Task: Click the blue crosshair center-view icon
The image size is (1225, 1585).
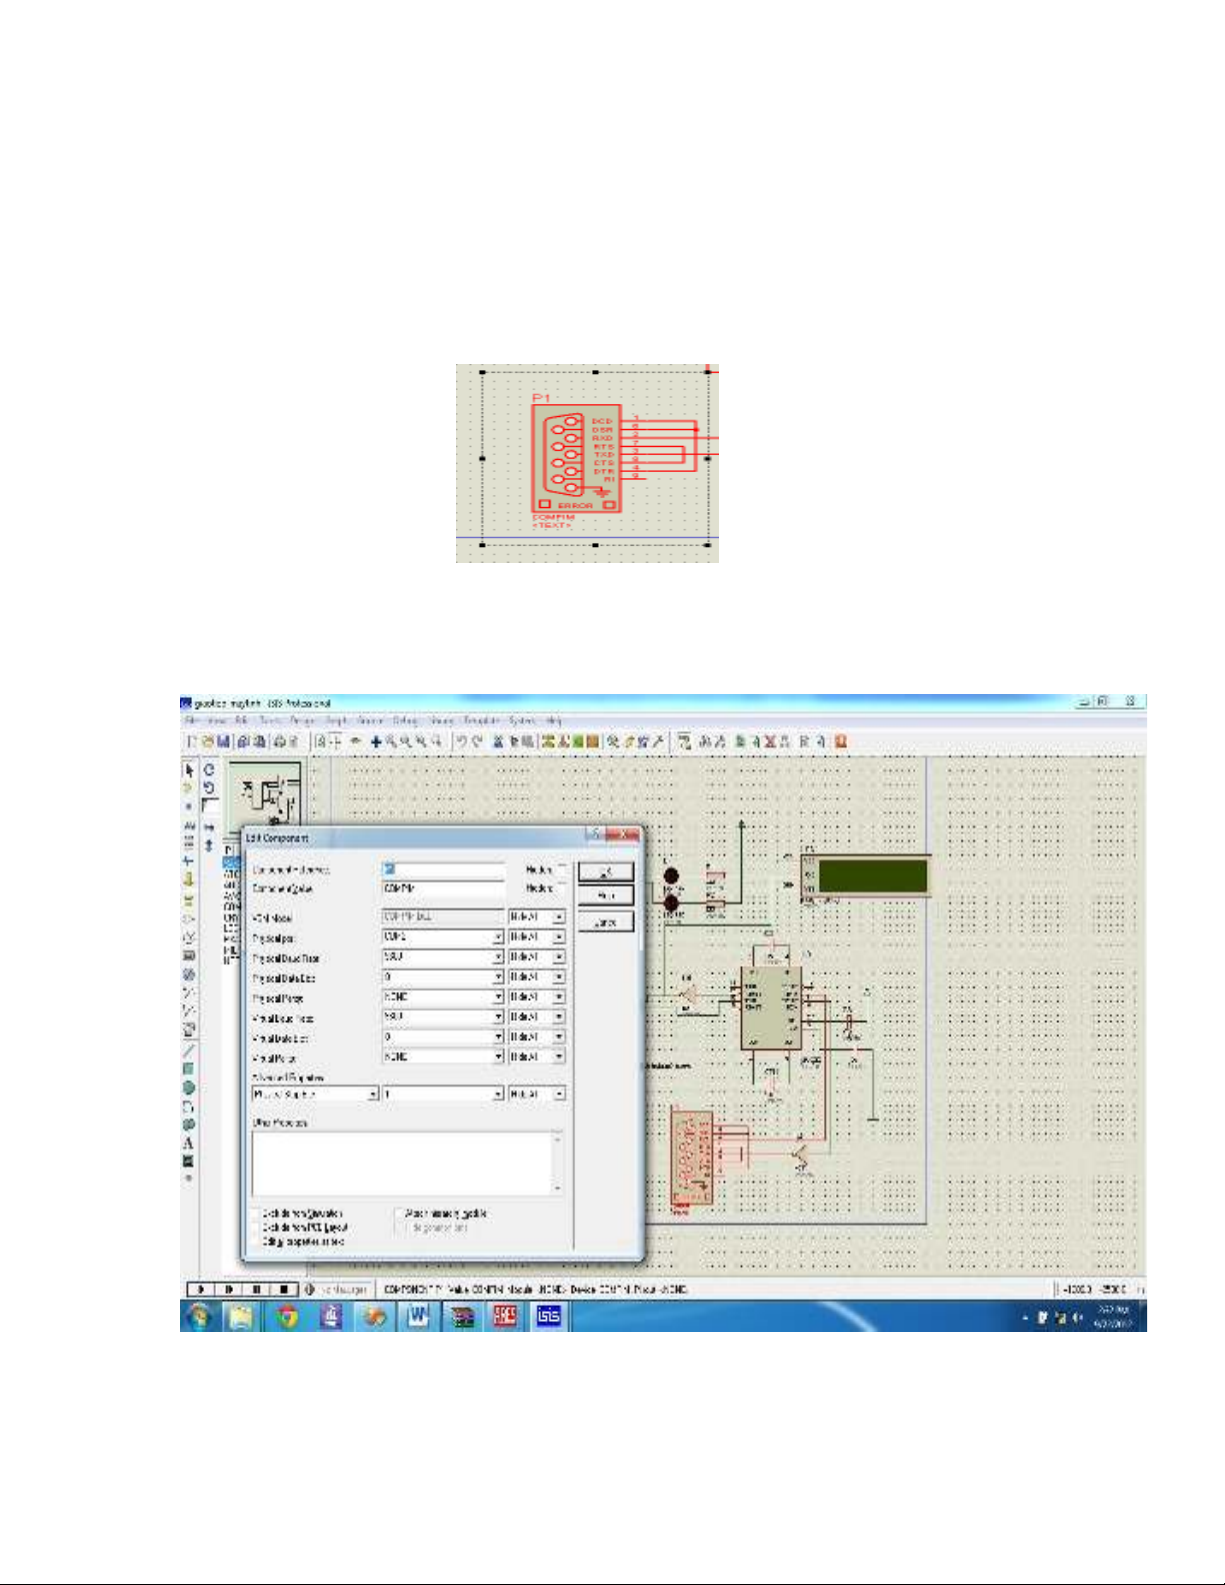Action: point(376,742)
